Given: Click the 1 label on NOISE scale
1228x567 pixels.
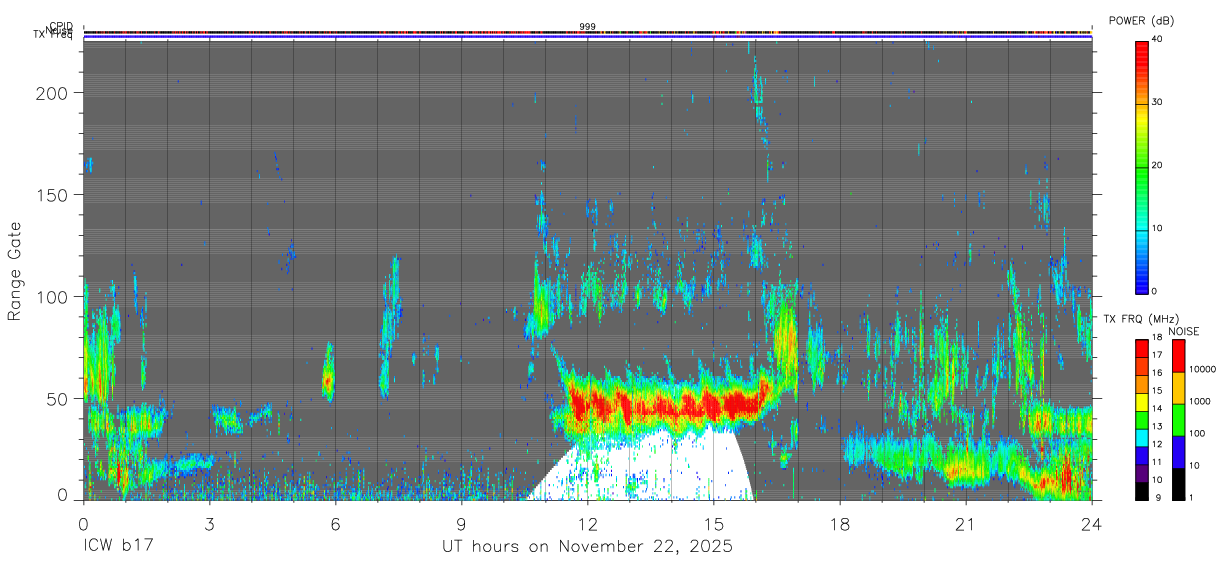Looking at the screenshot, I should click(1189, 498).
